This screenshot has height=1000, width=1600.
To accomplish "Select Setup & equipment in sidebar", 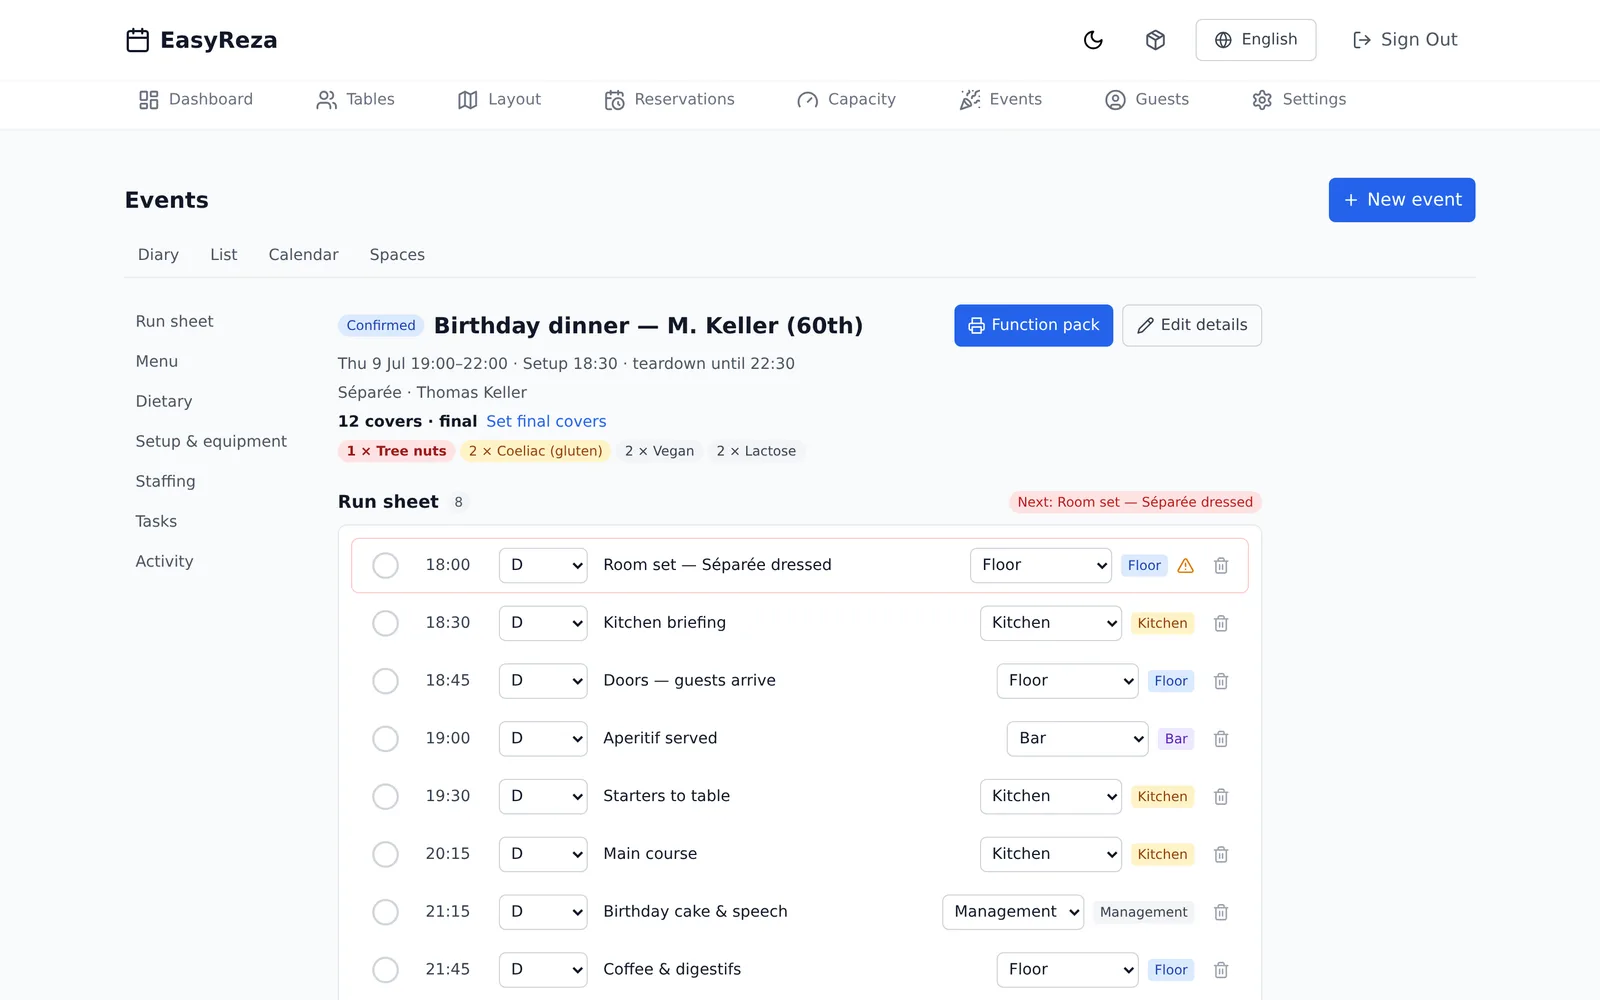I will (211, 442).
